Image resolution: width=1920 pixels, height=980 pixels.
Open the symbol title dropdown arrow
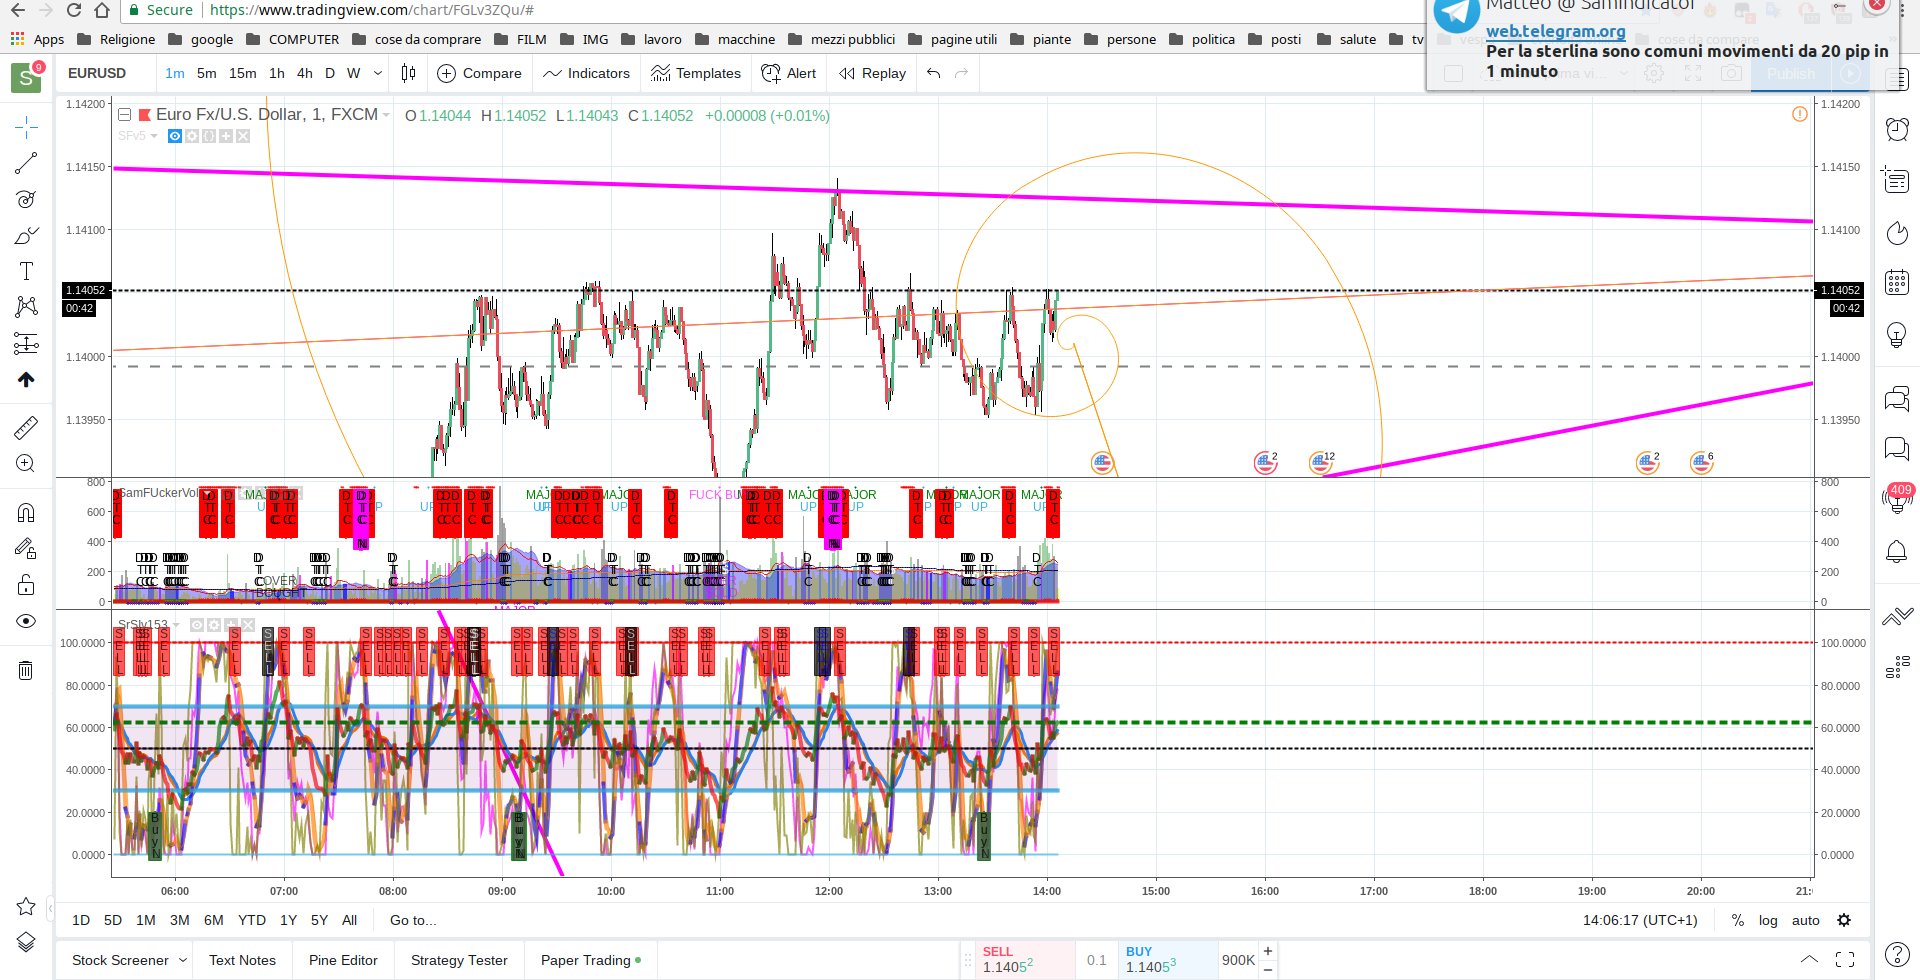[386, 115]
